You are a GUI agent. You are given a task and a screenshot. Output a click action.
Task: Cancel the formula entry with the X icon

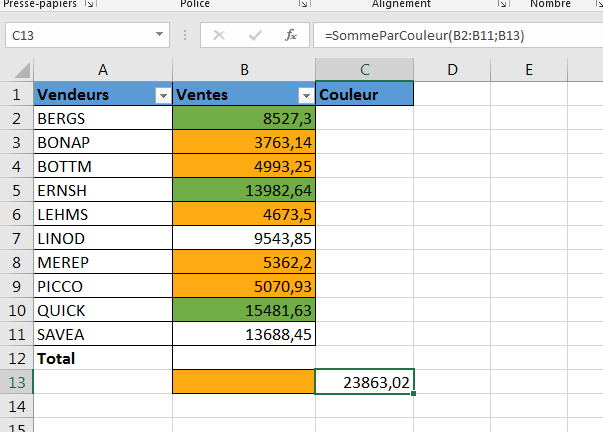219,35
